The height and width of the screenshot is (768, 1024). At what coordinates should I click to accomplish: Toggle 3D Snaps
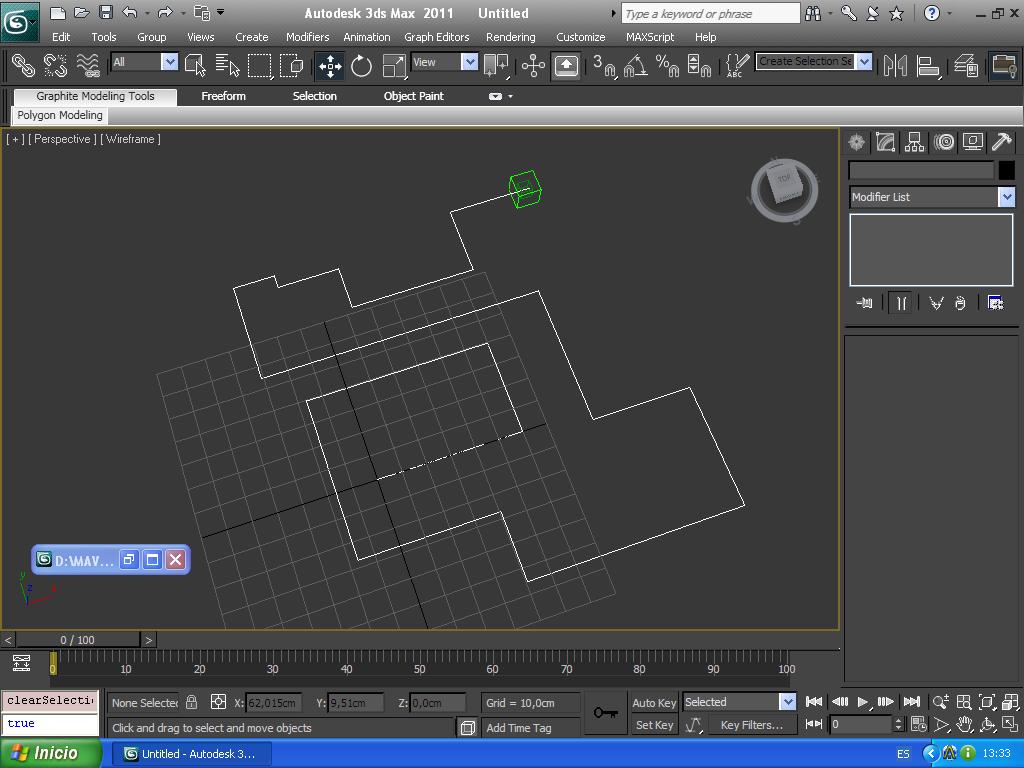(x=603, y=65)
